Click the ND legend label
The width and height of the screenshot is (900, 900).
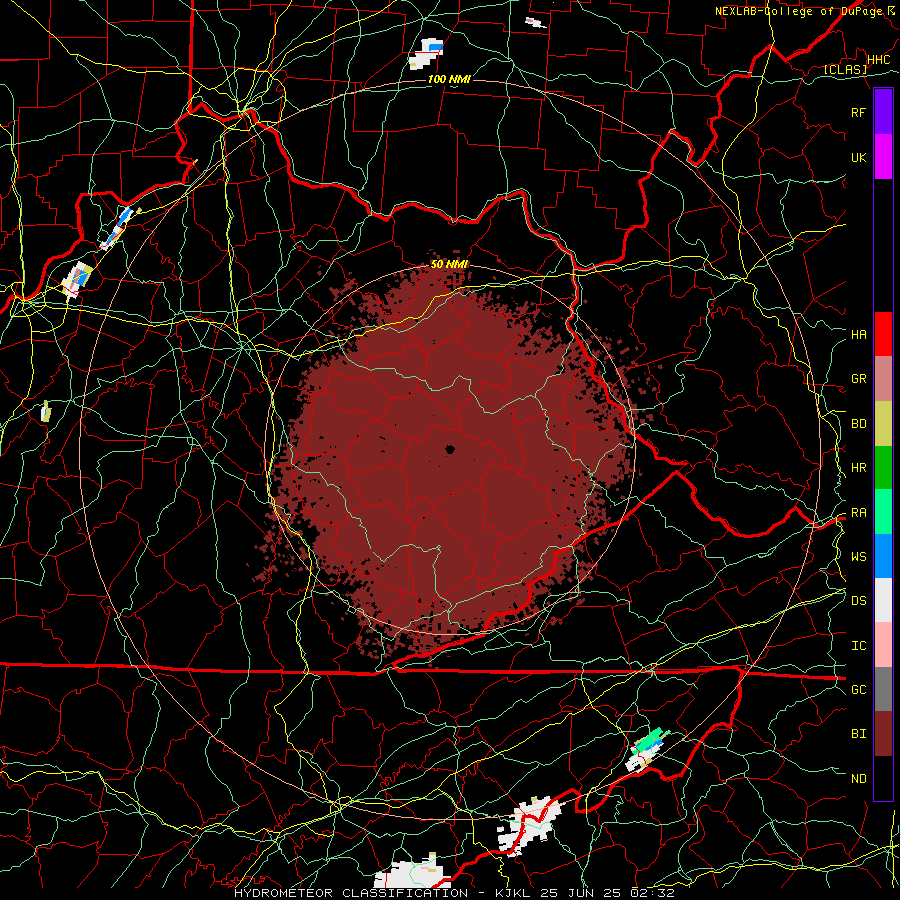click(859, 779)
